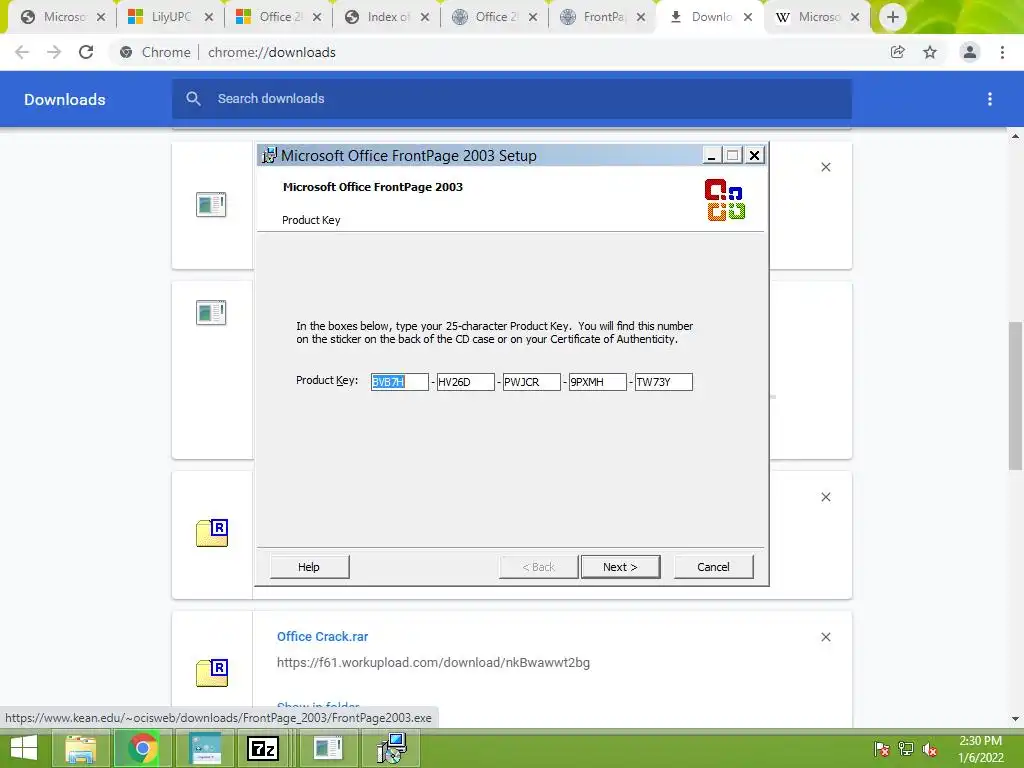
Task: Click the Product Key box containing TW73Y
Action: pyautogui.click(x=664, y=382)
